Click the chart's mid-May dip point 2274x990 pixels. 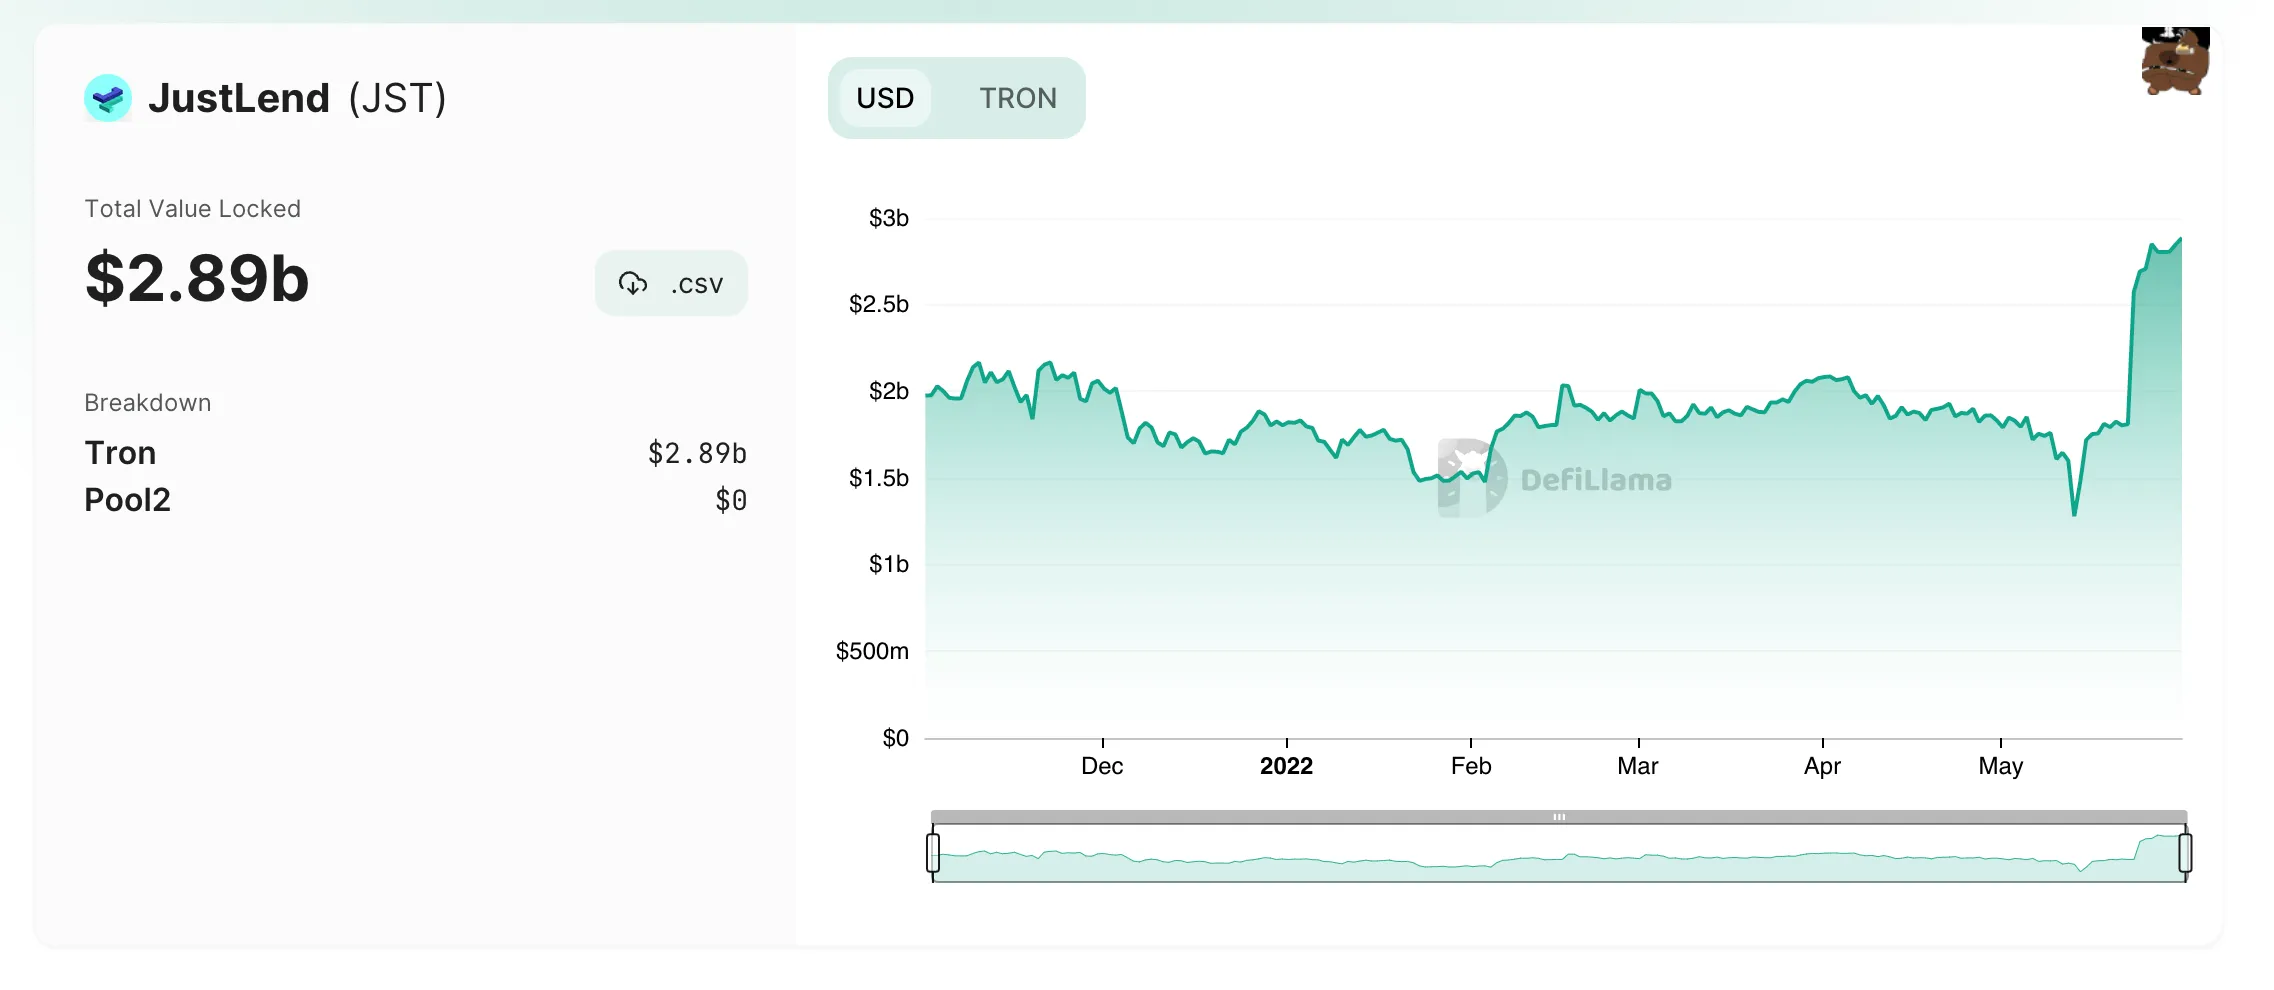(2074, 515)
